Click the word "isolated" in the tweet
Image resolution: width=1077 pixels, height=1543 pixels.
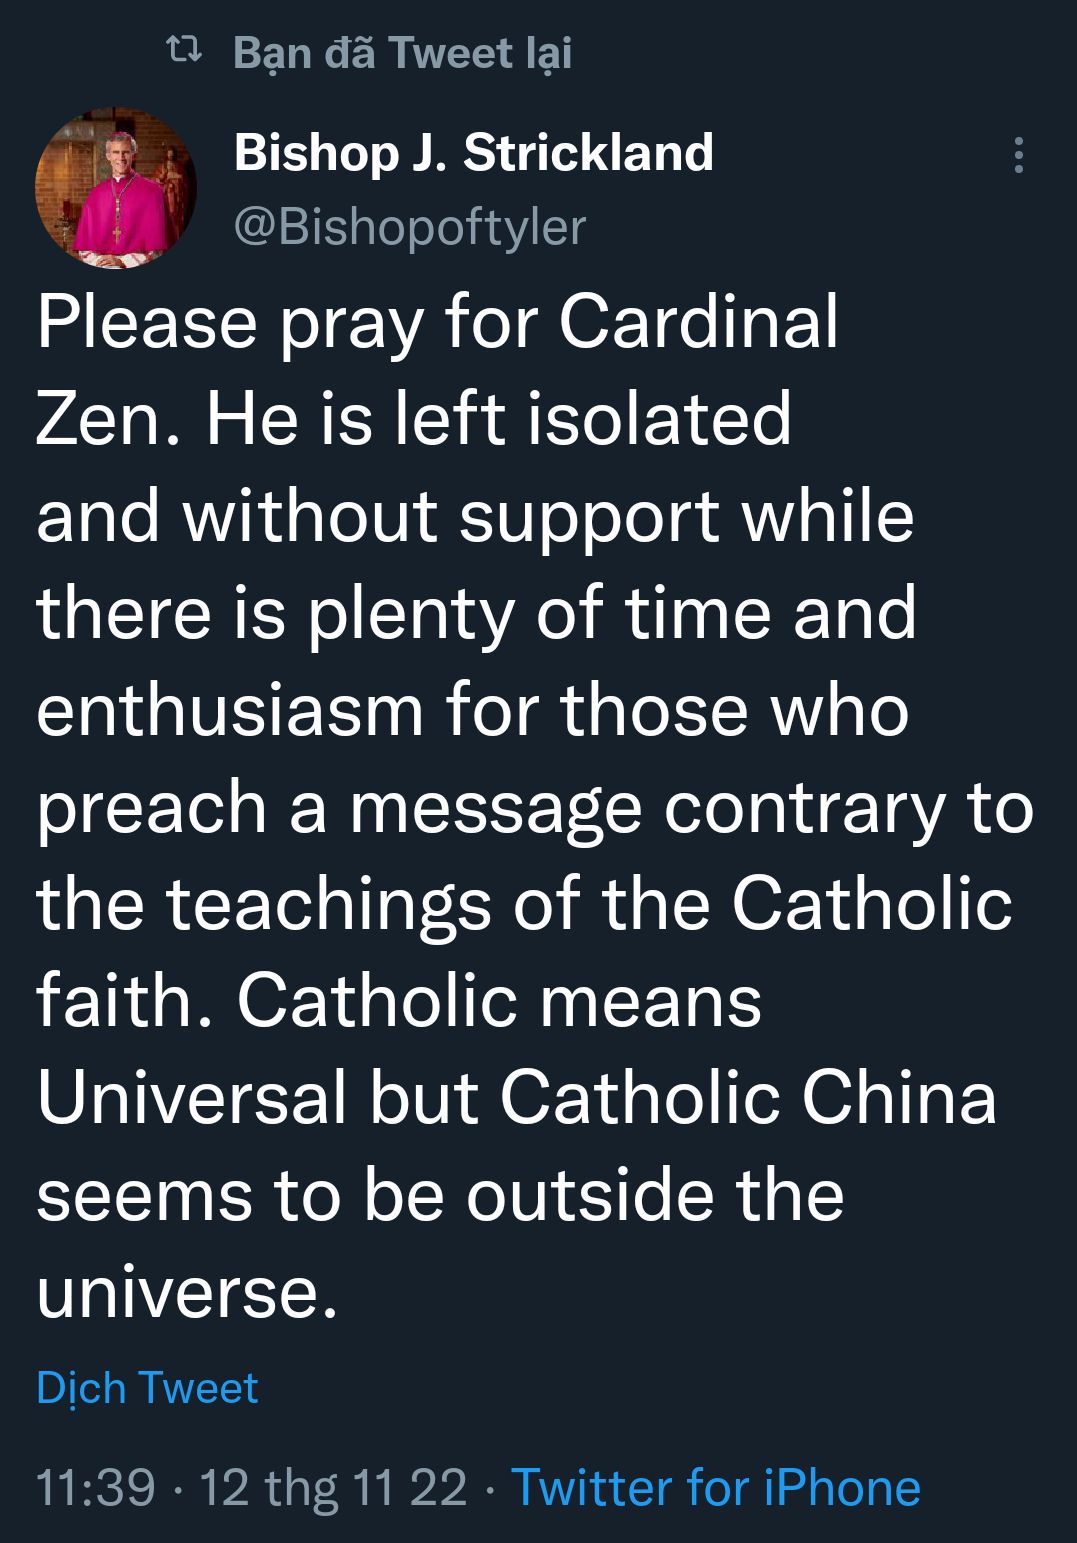pos(659,419)
